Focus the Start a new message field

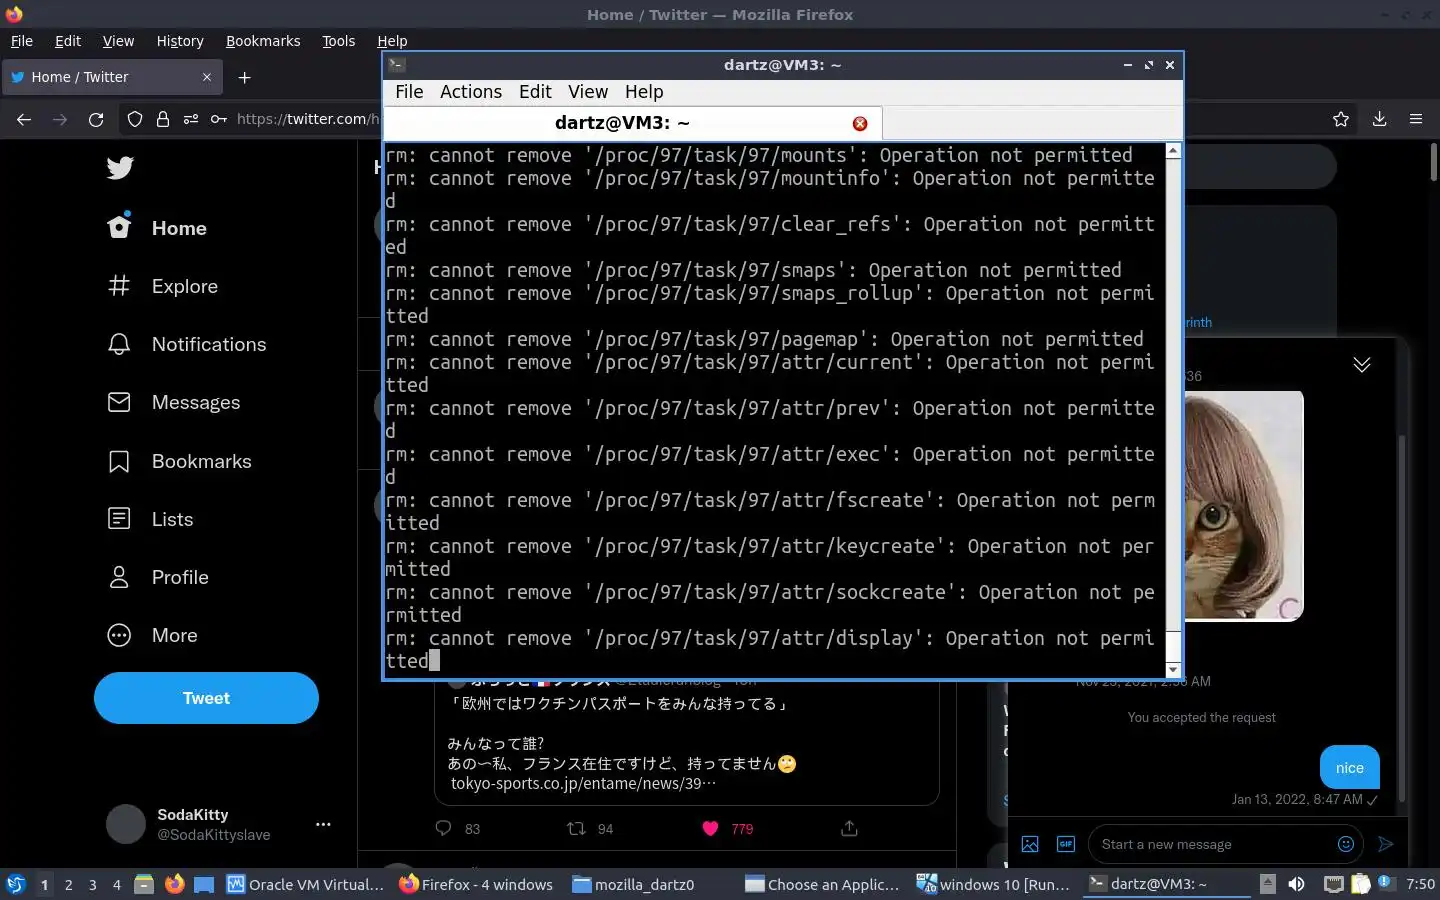point(1210,844)
